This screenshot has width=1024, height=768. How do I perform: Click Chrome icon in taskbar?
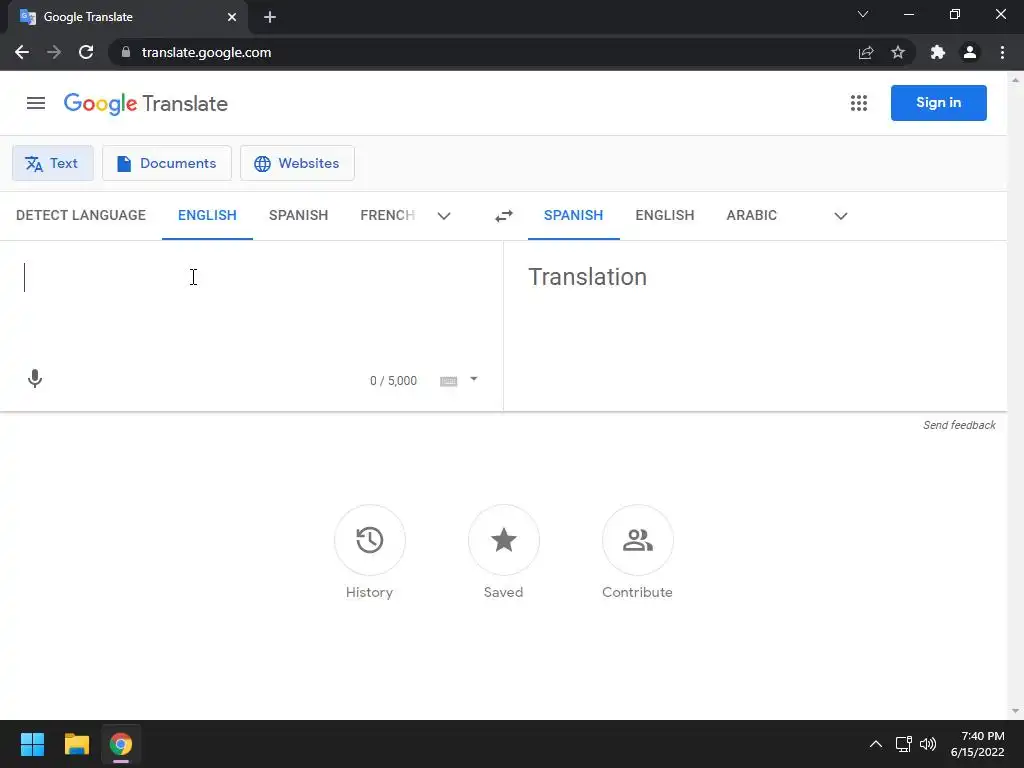121,744
